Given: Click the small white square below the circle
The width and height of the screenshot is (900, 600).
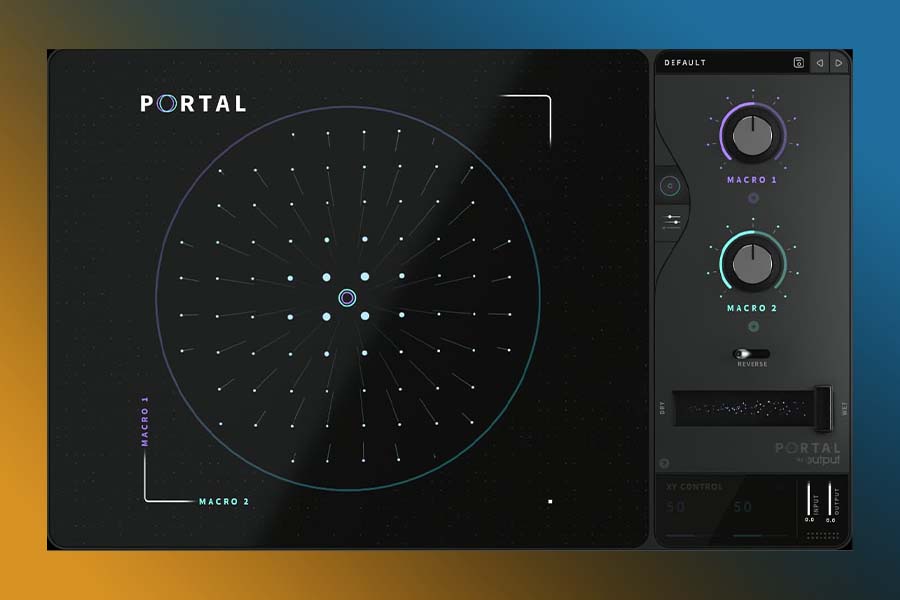Looking at the screenshot, I should click(x=550, y=502).
